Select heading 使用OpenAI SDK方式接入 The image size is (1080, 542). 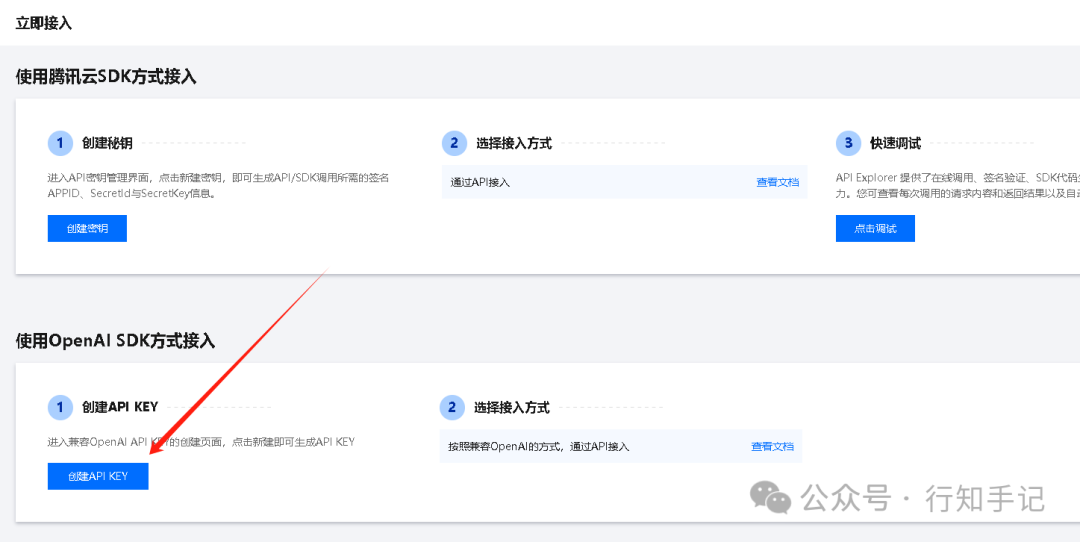[115, 340]
